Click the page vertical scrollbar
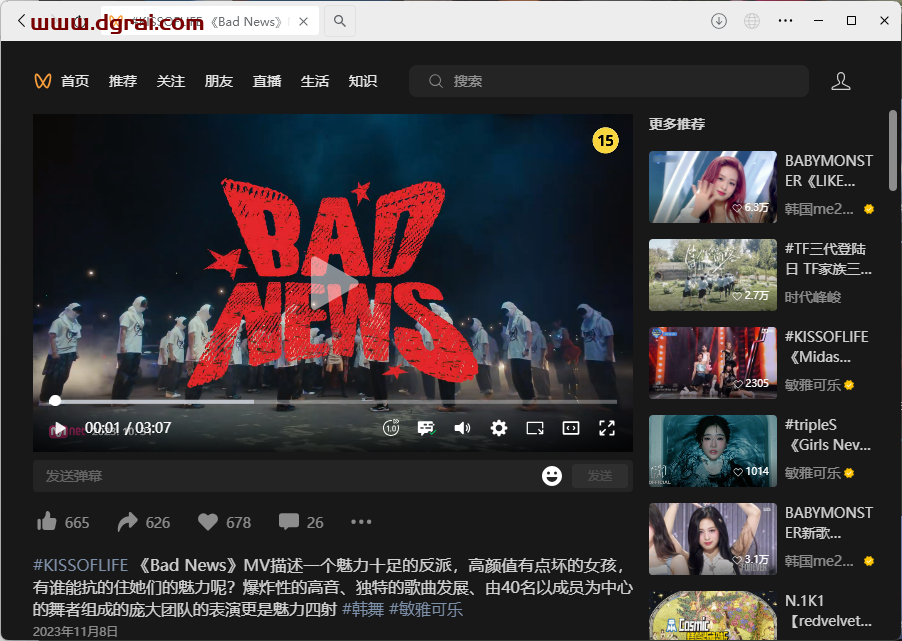Screen dimensions: 902x641 click(893, 151)
